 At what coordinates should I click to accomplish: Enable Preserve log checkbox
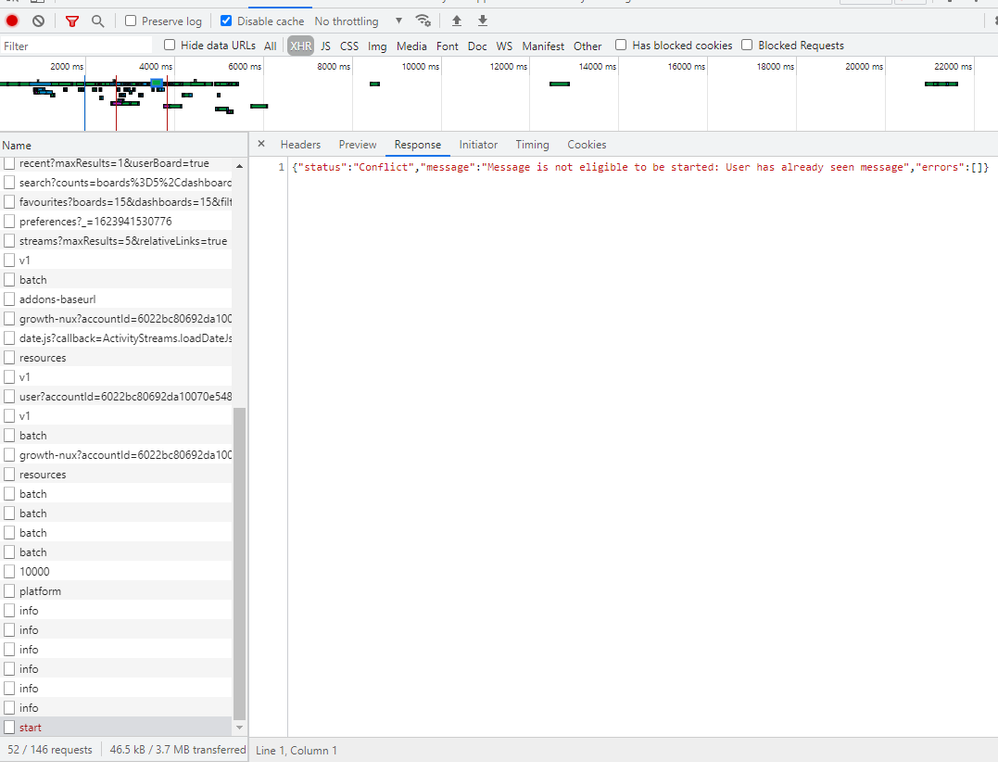(x=130, y=20)
